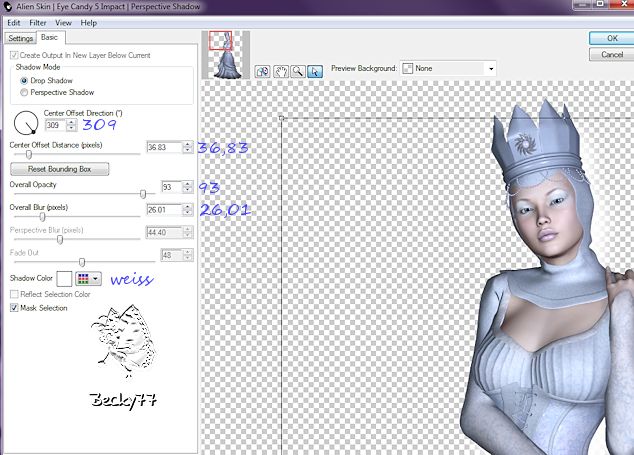634x455 pixels.
Task: Click the Center Offset Direction dial
Action: (26, 123)
